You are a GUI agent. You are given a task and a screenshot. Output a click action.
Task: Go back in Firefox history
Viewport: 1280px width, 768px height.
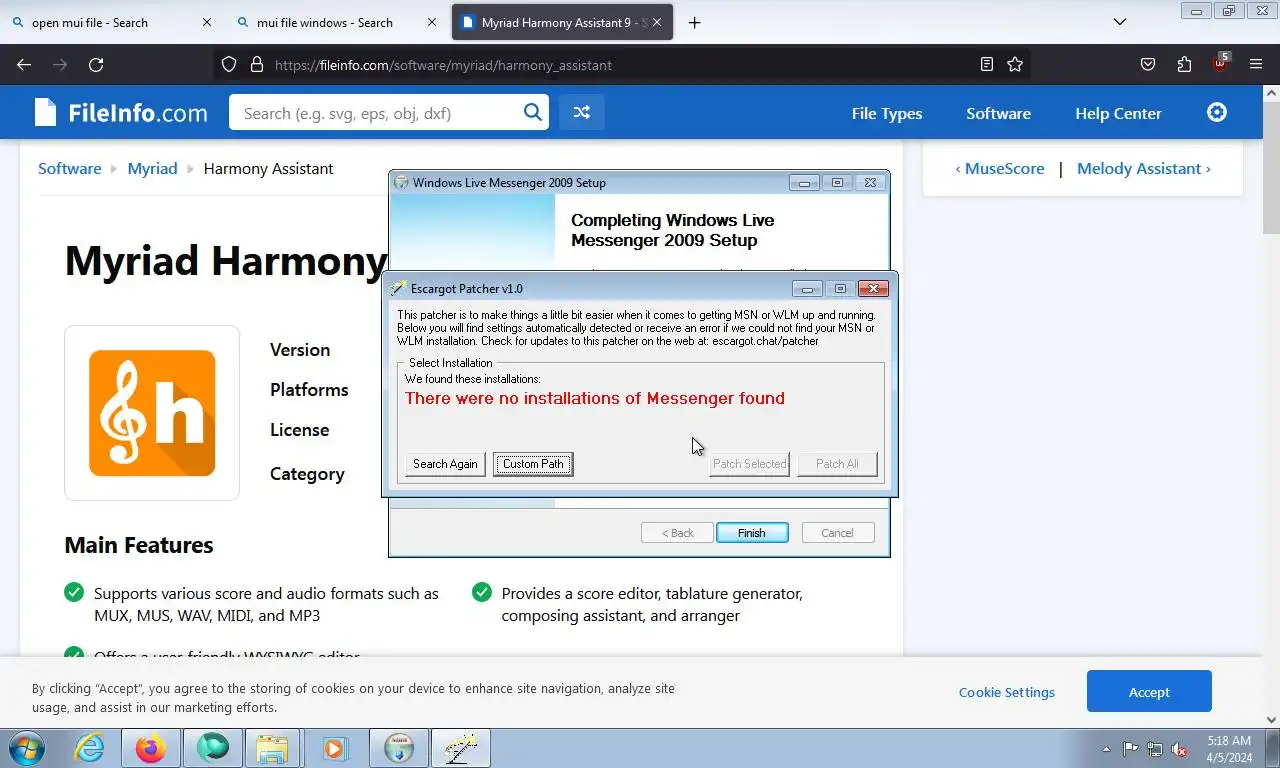(x=24, y=65)
